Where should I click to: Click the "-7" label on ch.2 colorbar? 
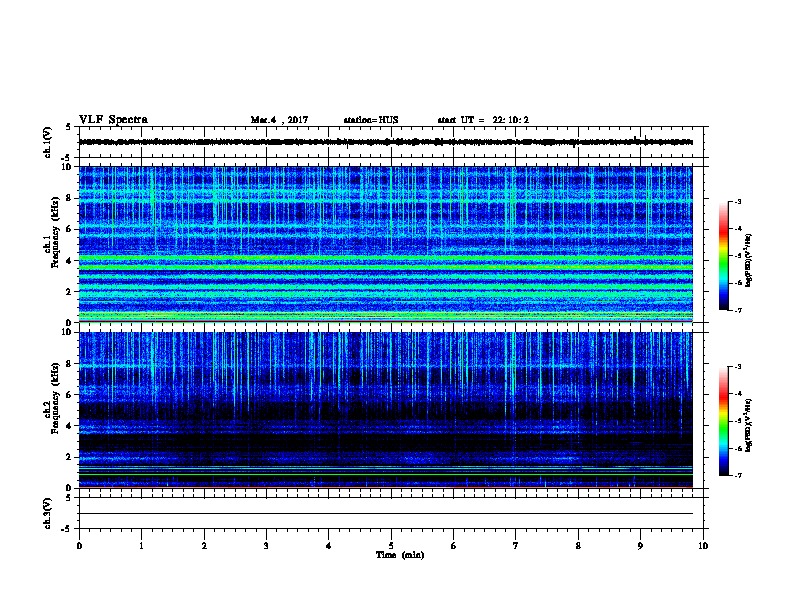pos(737,475)
